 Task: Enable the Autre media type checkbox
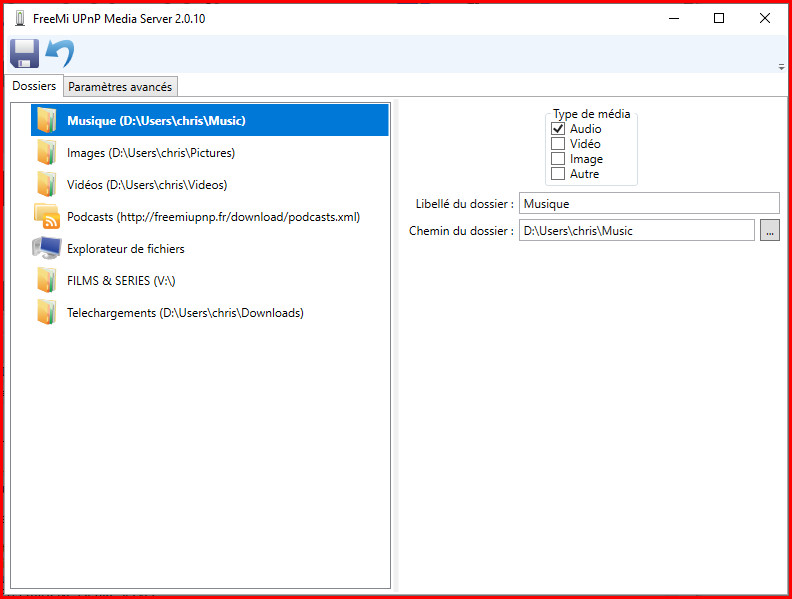[558, 174]
